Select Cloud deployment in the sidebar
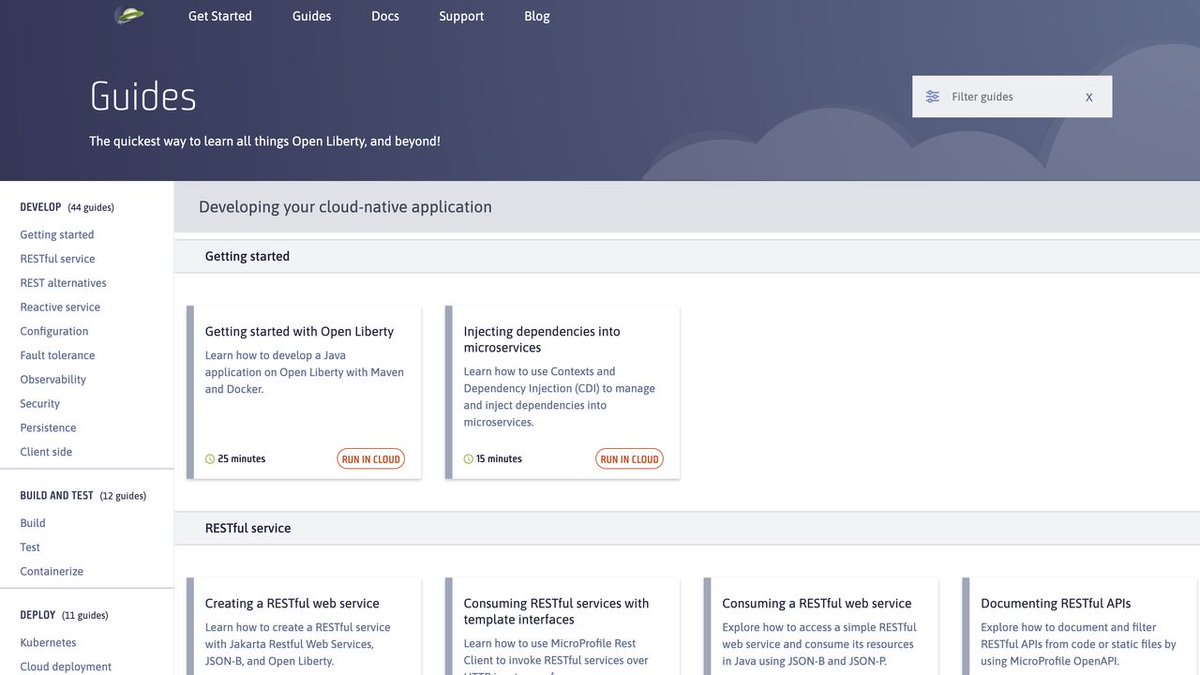The width and height of the screenshot is (1200, 675). tap(66, 667)
